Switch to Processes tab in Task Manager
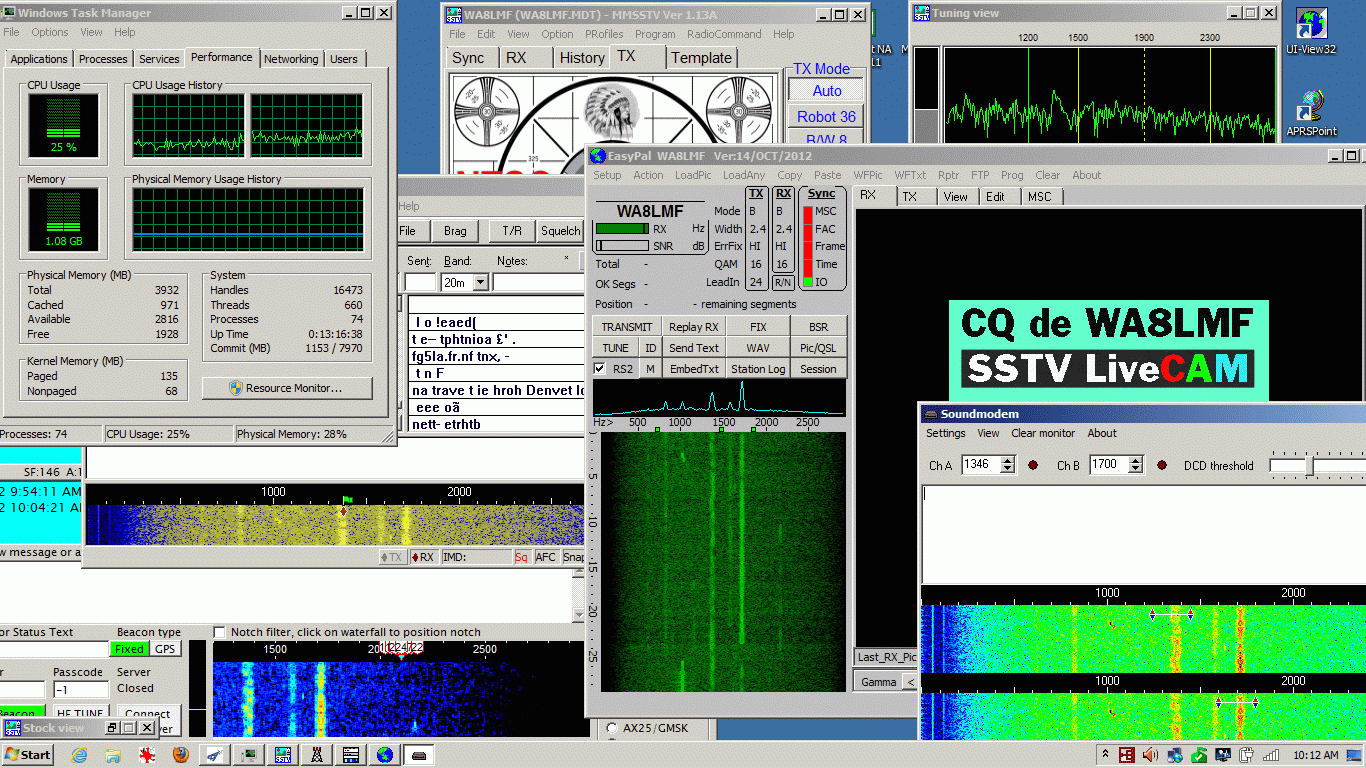The height and width of the screenshot is (768, 1366). (x=103, y=59)
